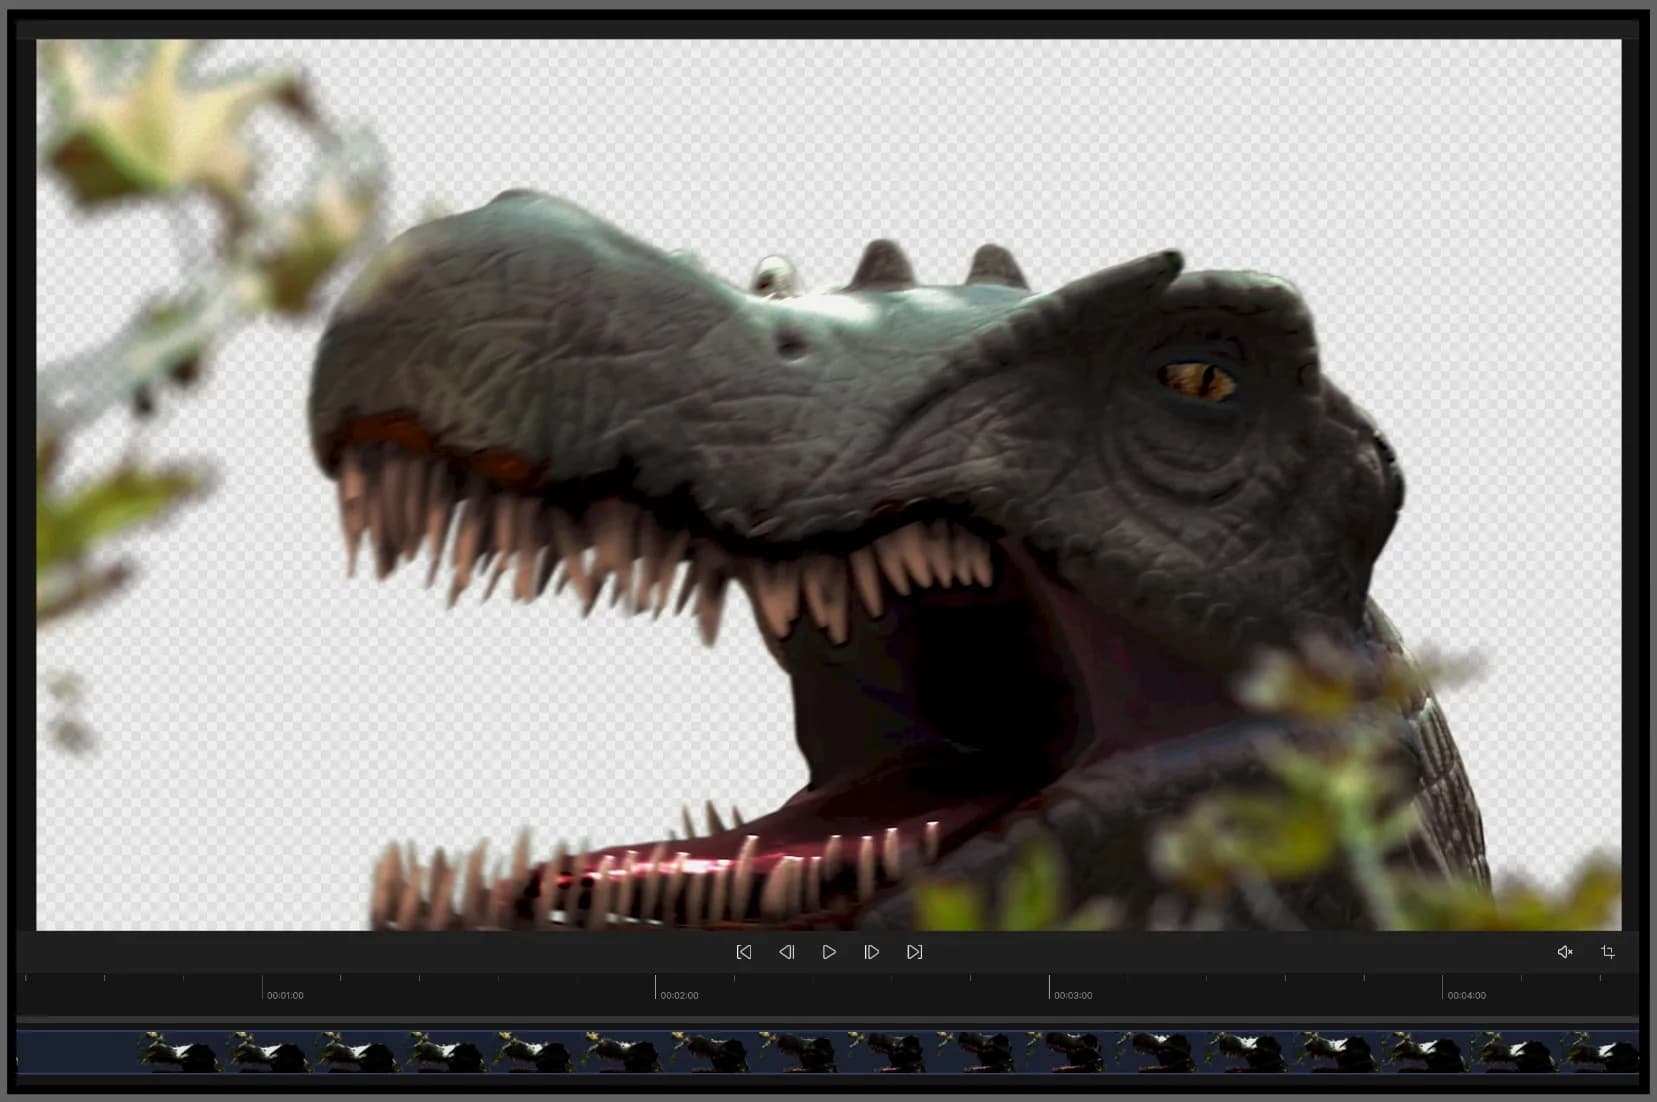Viewport: 1657px width, 1102px height.
Task: Click the empty blue clip start area
Action: (x=77, y=1053)
